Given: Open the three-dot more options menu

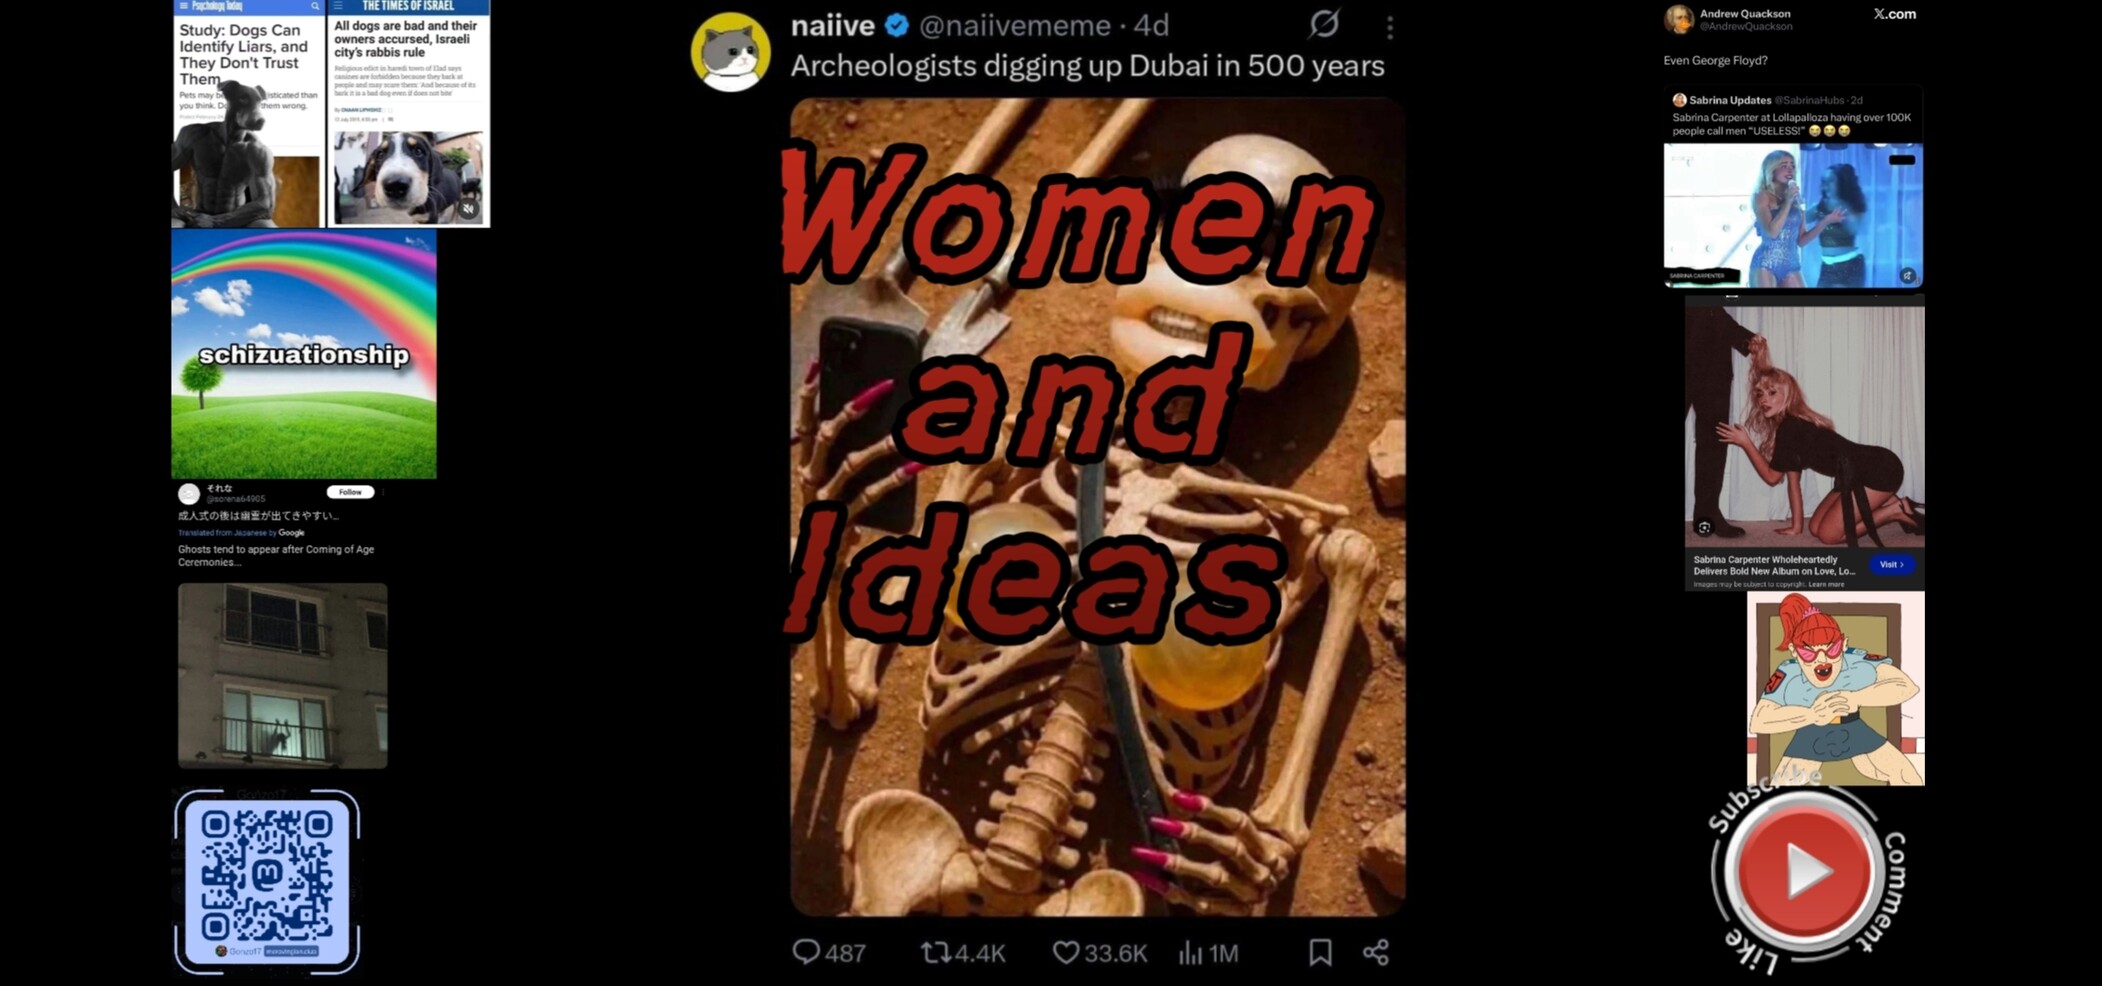Looking at the screenshot, I should 1390,27.
